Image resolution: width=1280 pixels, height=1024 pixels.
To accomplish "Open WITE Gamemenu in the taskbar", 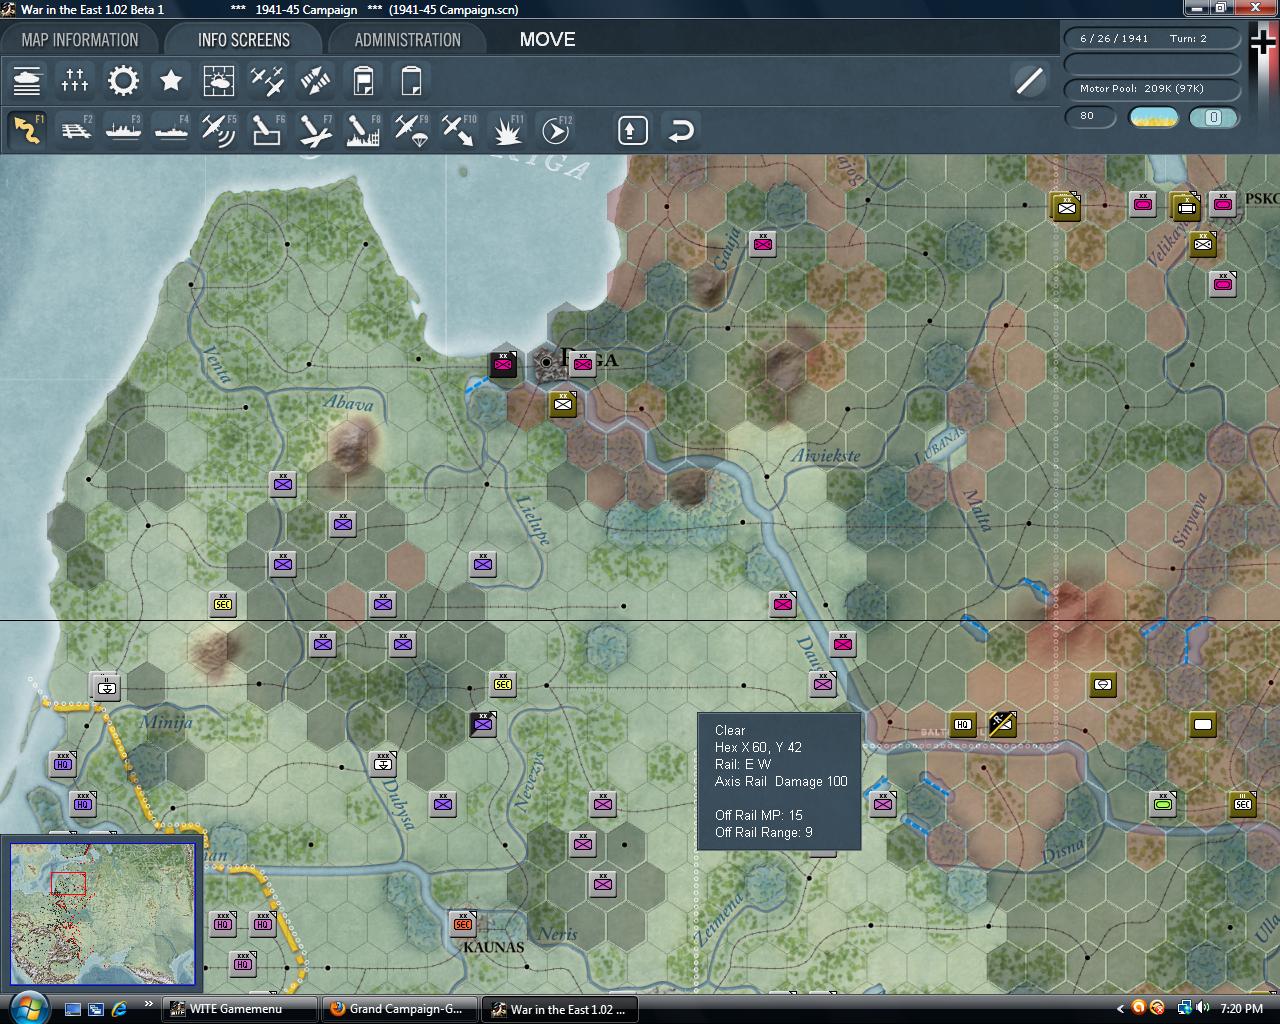I will tap(240, 1009).
